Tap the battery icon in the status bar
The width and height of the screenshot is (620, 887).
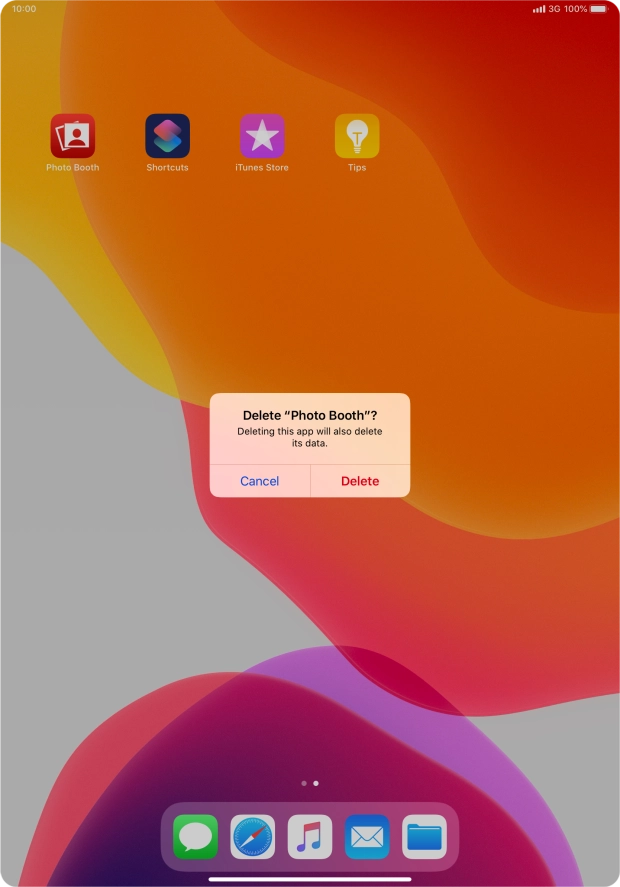click(x=599, y=9)
